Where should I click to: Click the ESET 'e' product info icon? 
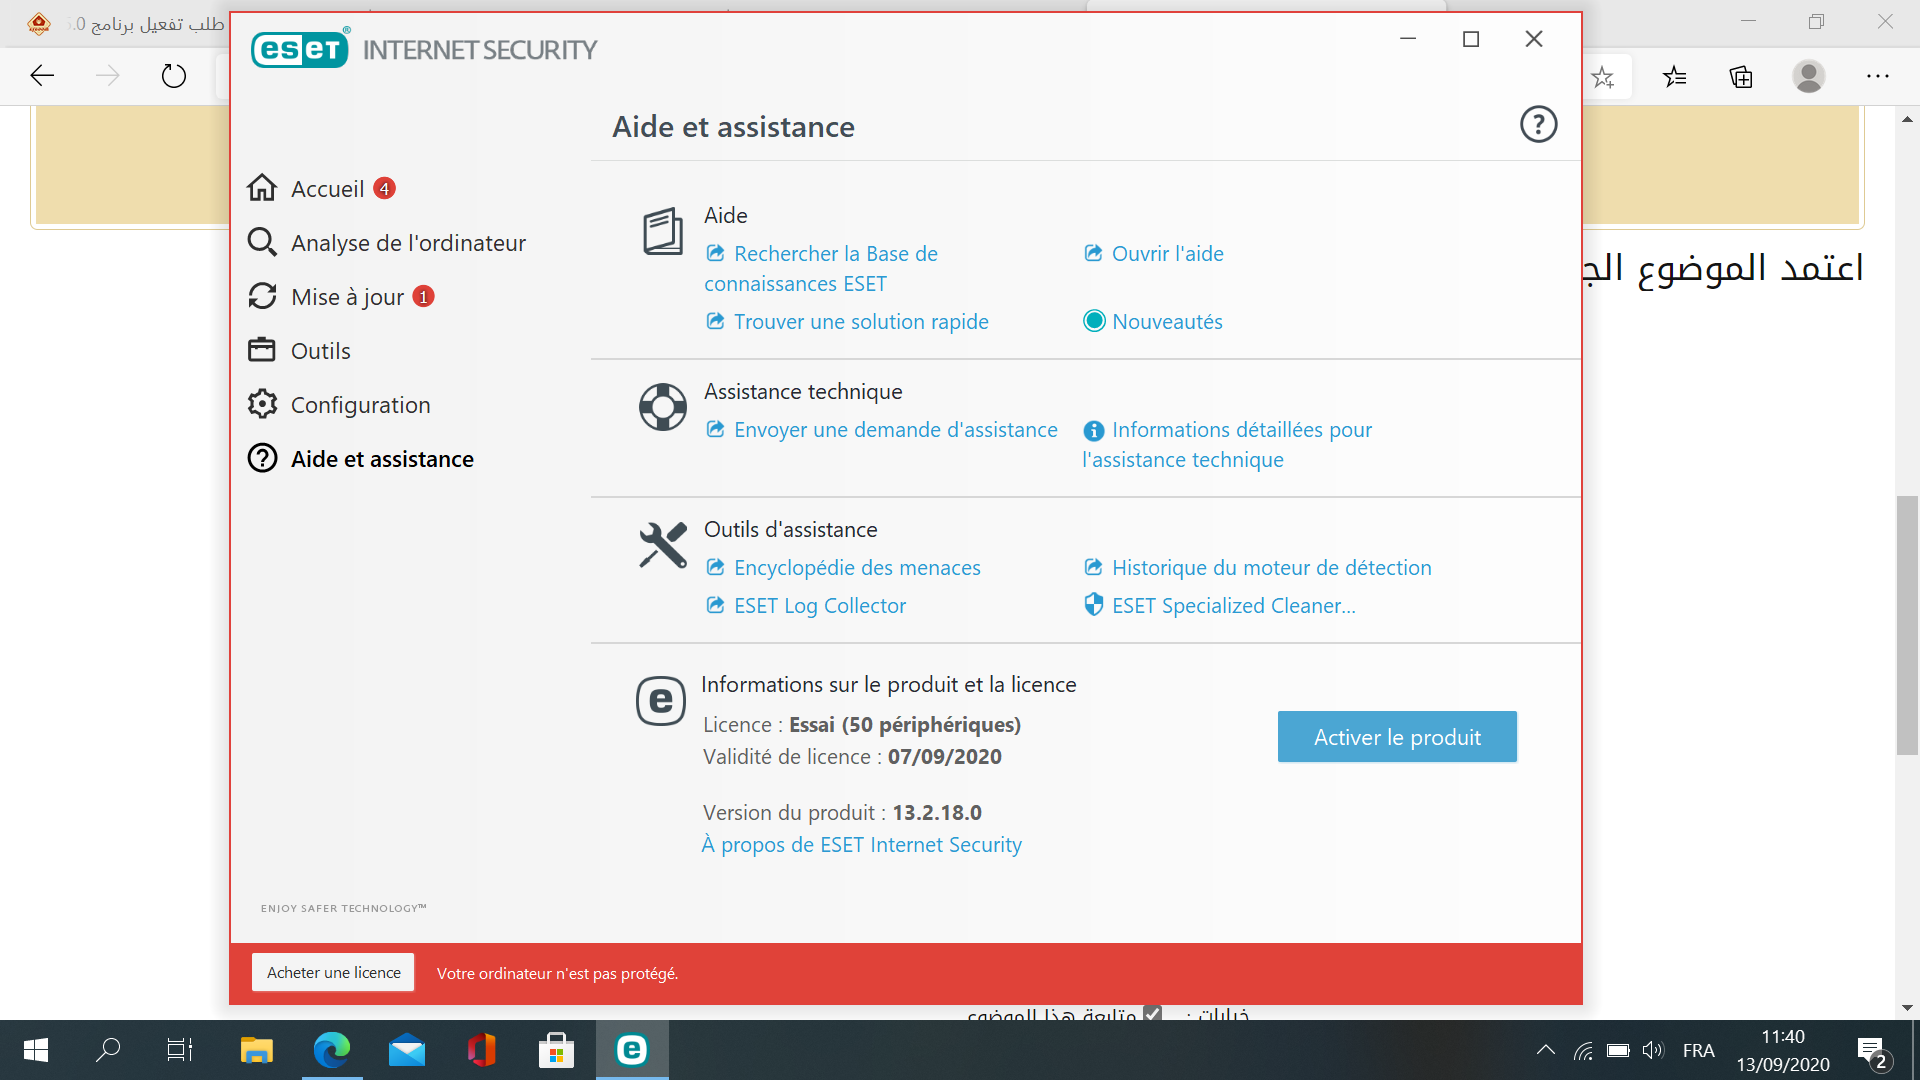[661, 701]
